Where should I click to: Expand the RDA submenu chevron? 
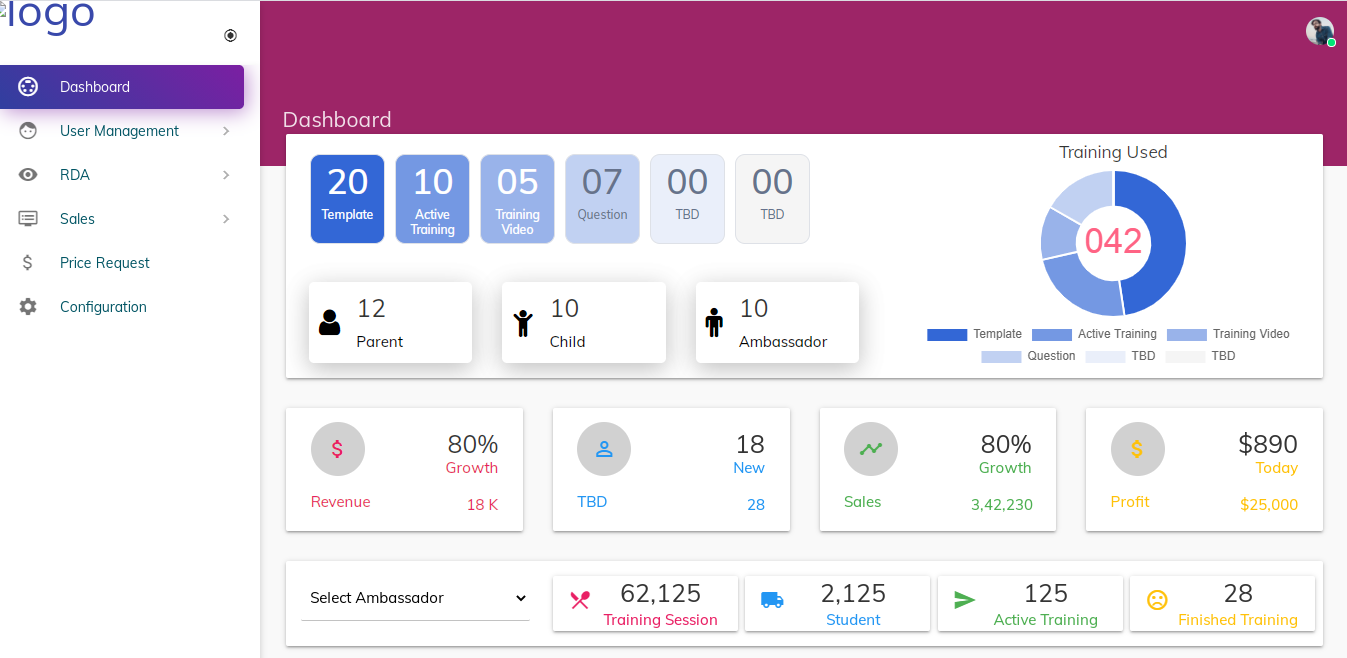click(x=226, y=175)
